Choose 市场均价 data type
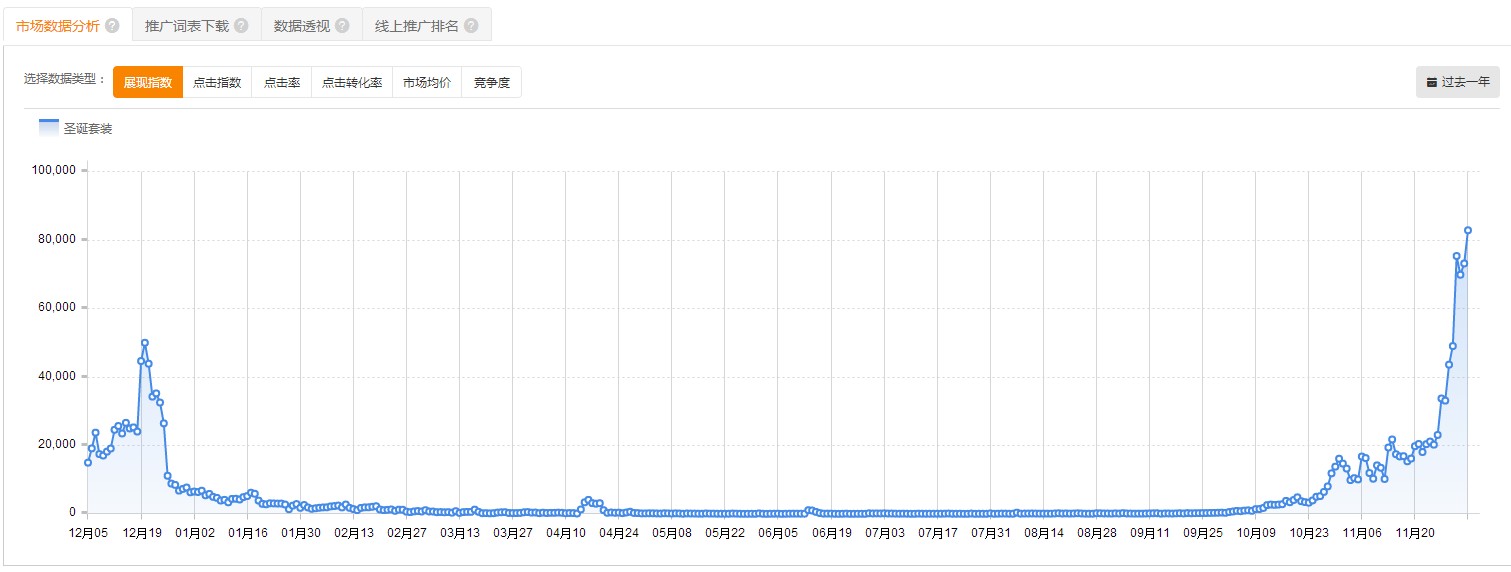This screenshot has height=572, width=1511. pyautogui.click(x=427, y=82)
